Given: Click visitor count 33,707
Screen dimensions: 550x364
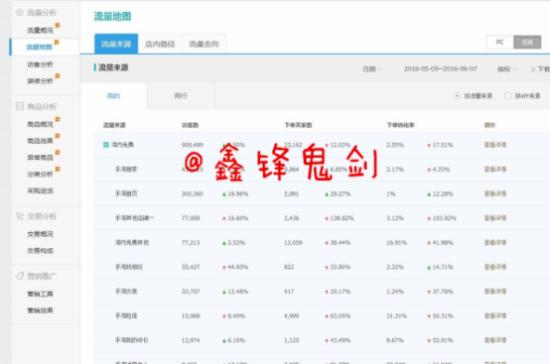Looking at the screenshot, I should point(190,291).
